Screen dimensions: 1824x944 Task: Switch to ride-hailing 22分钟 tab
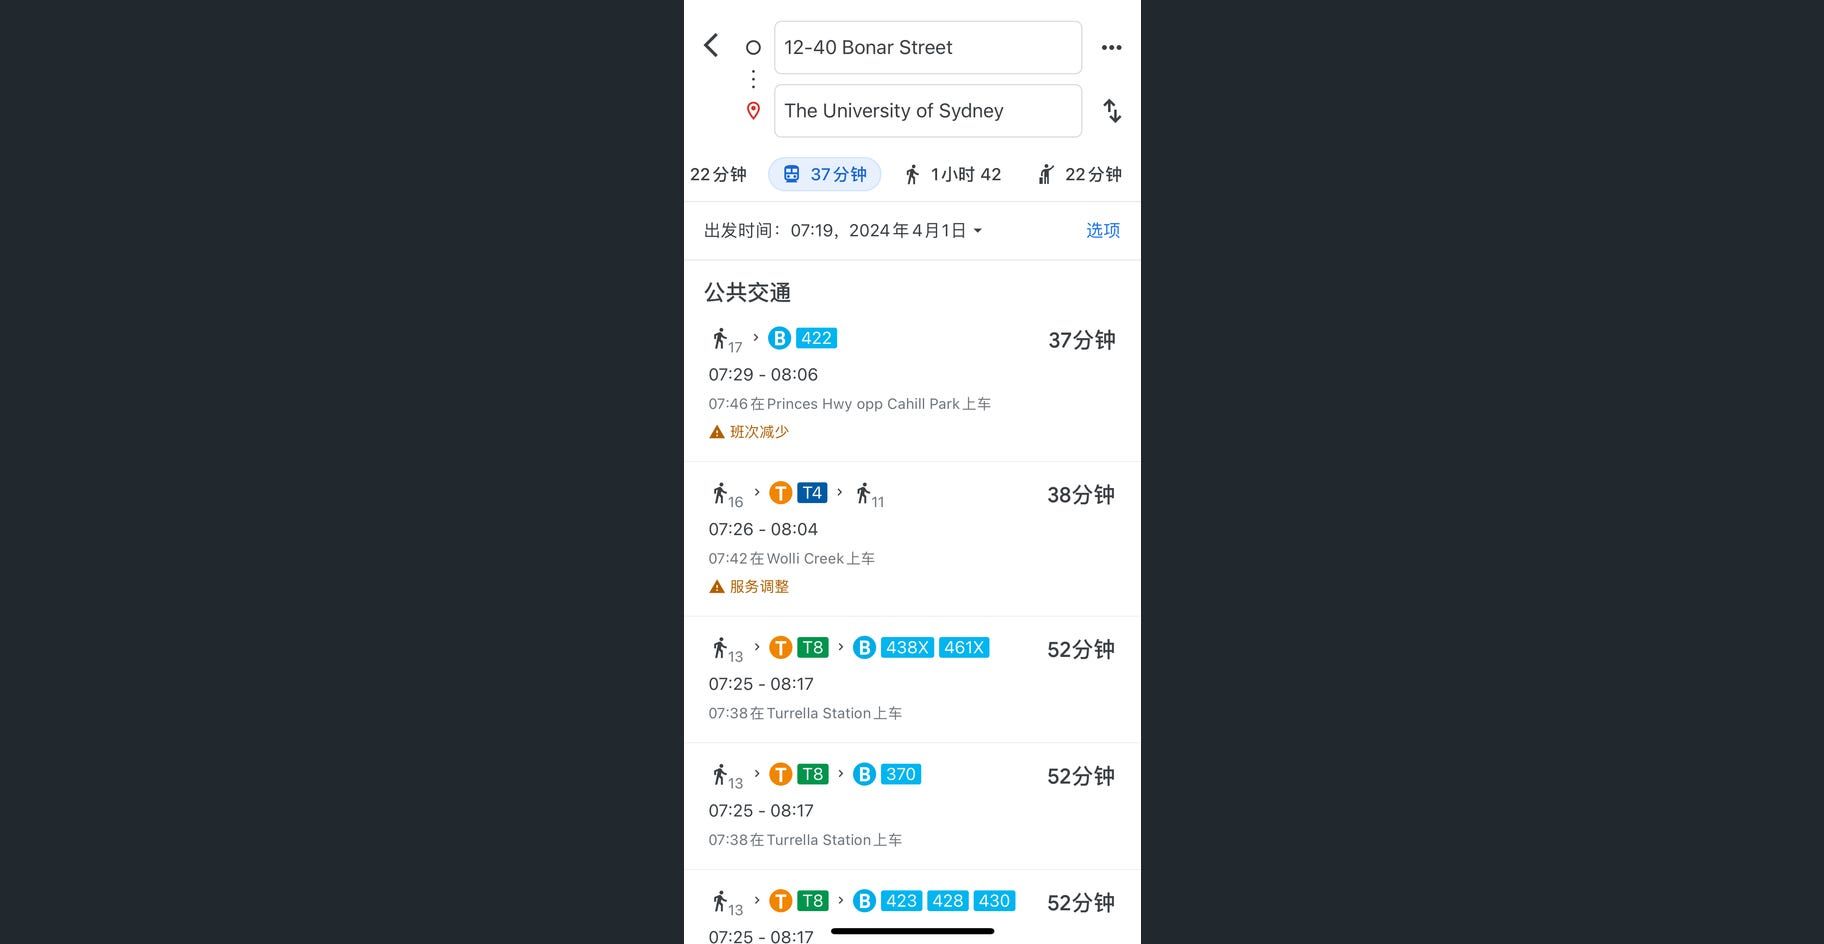pyautogui.click(x=1080, y=175)
